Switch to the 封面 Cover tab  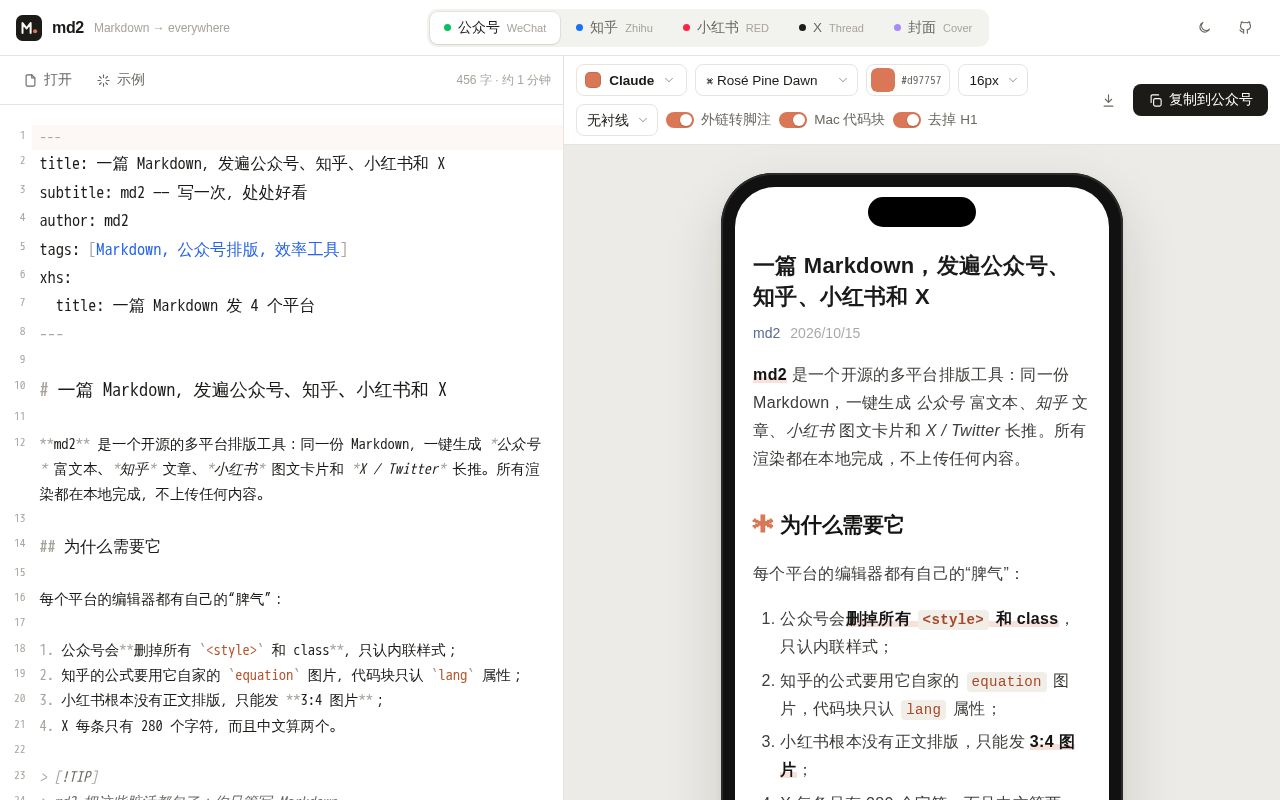point(933,28)
